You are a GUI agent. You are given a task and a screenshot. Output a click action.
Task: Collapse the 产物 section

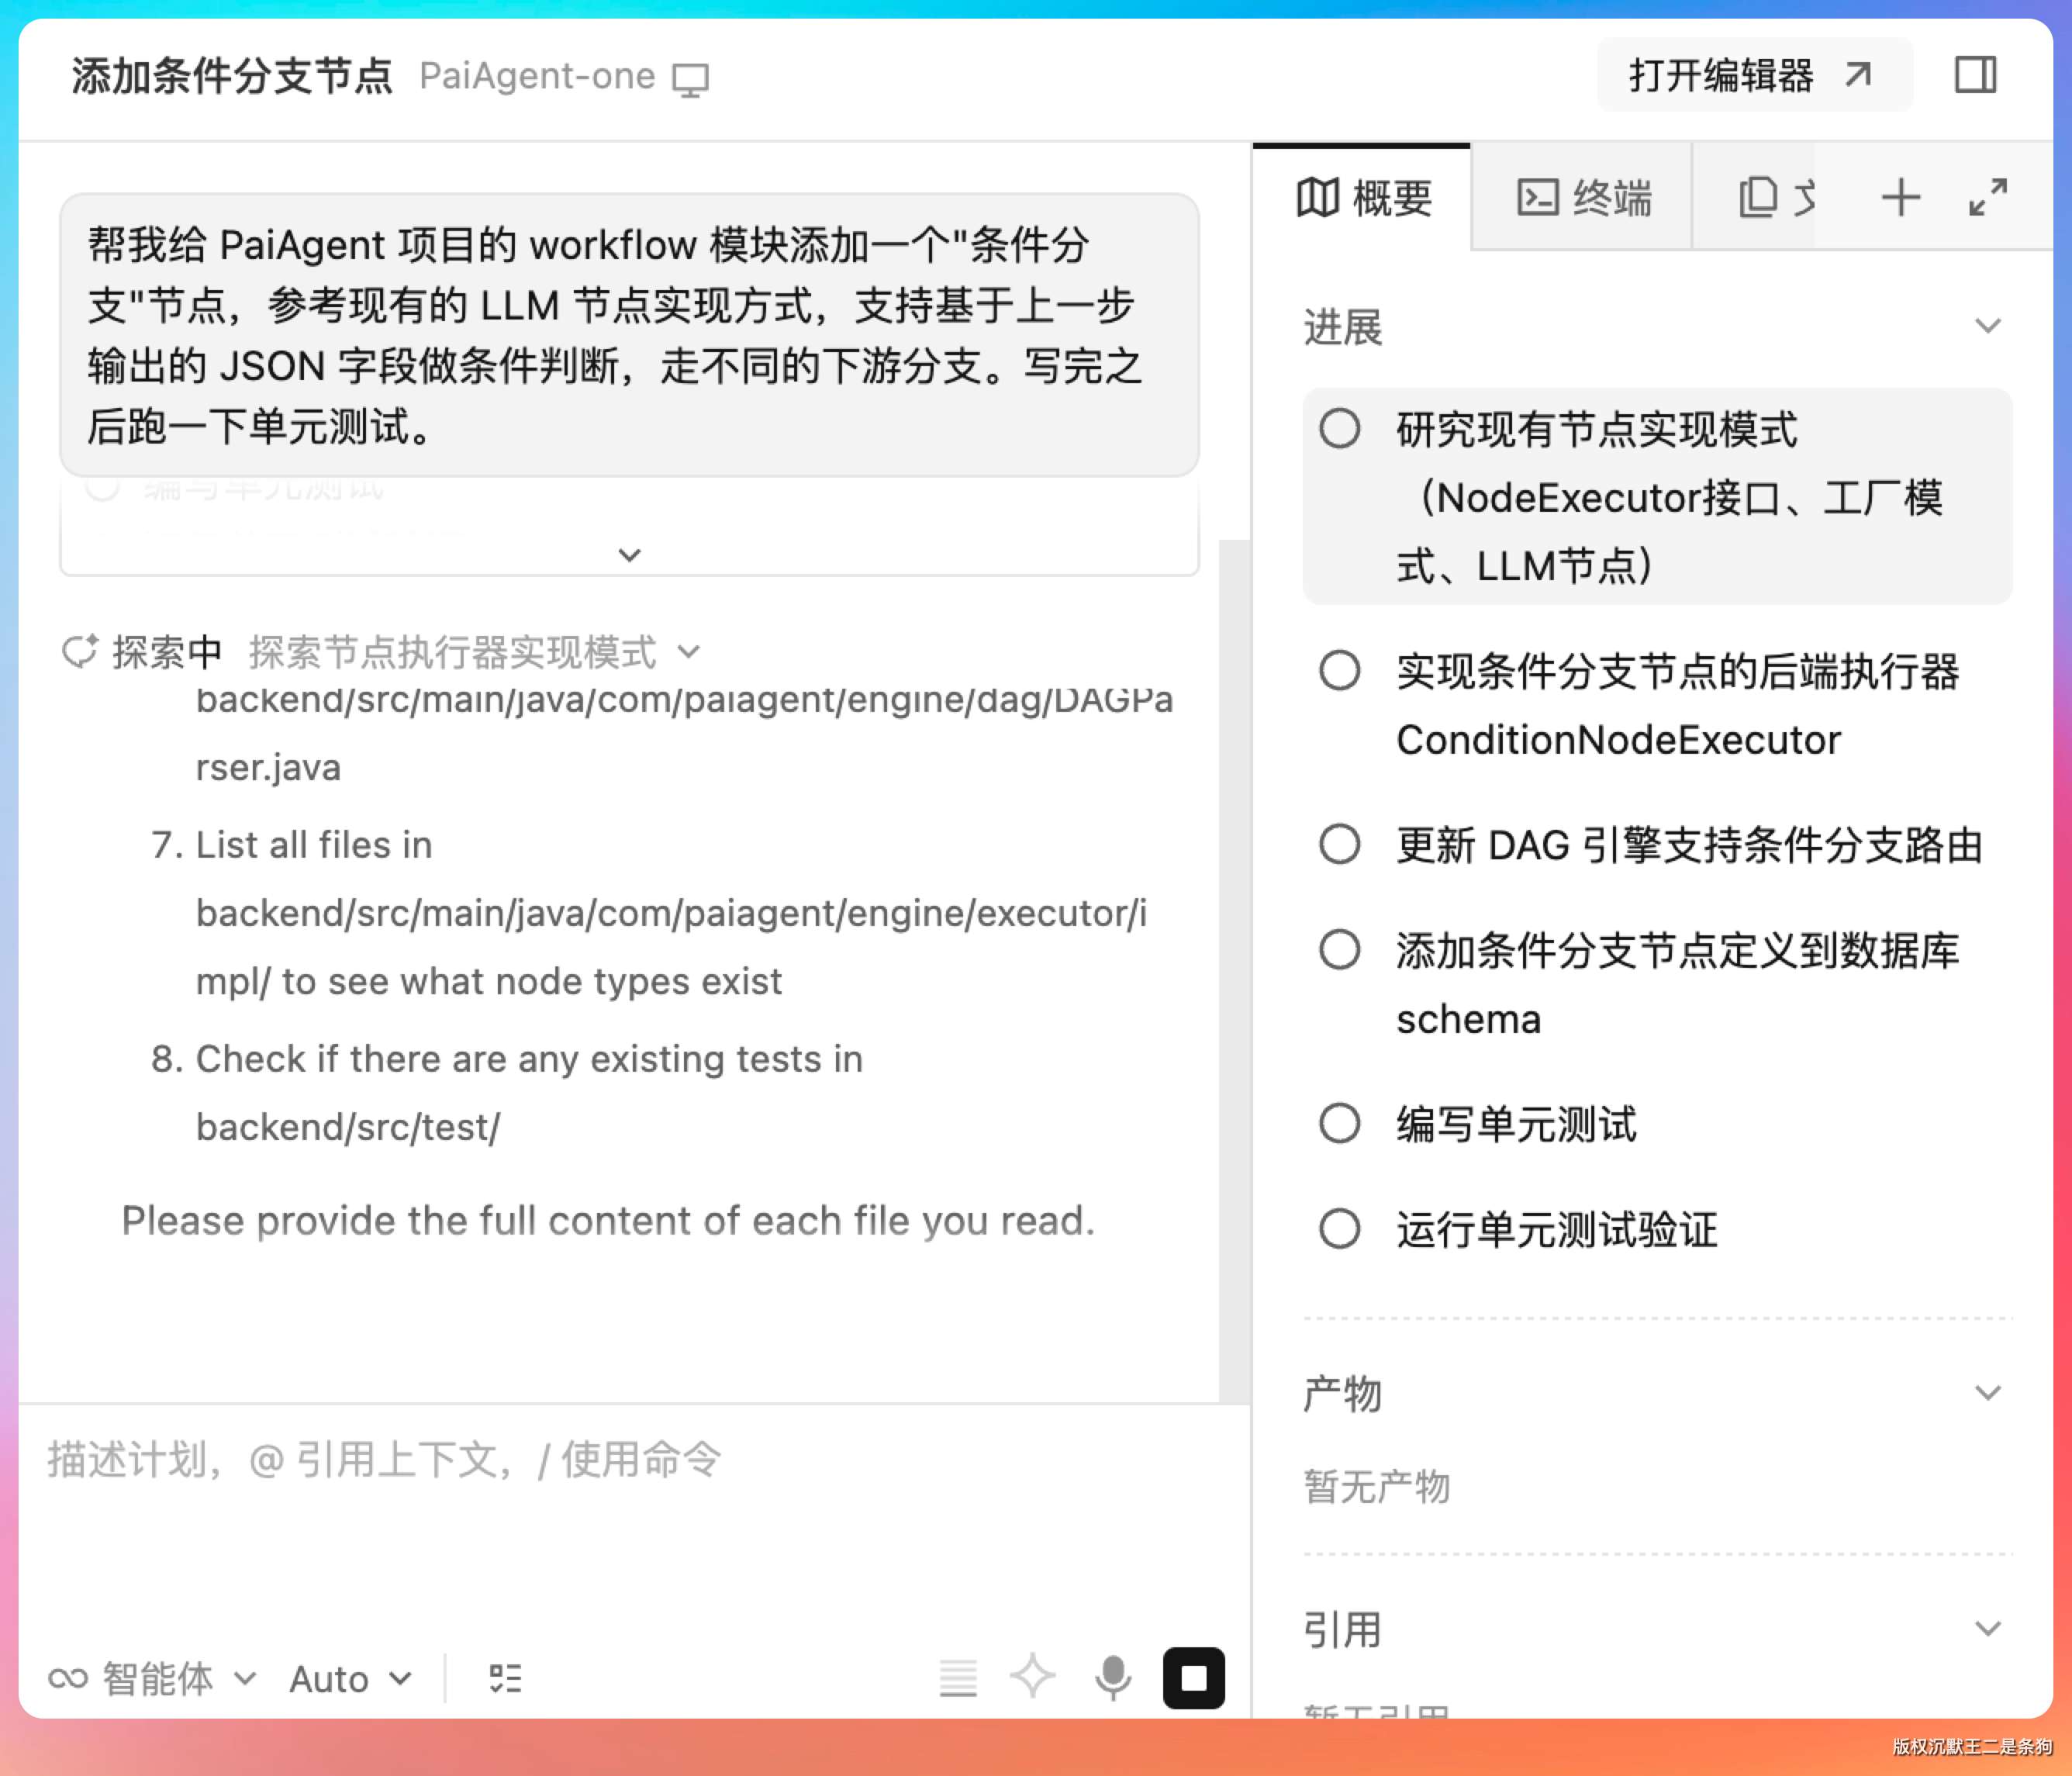coord(1988,1393)
